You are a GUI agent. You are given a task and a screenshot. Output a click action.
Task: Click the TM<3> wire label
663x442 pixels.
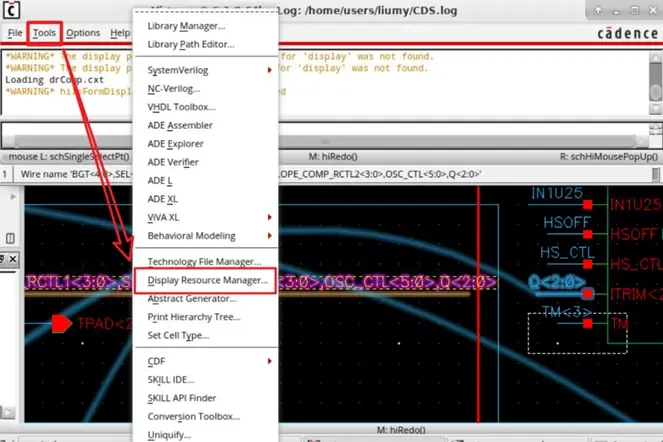coord(566,312)
